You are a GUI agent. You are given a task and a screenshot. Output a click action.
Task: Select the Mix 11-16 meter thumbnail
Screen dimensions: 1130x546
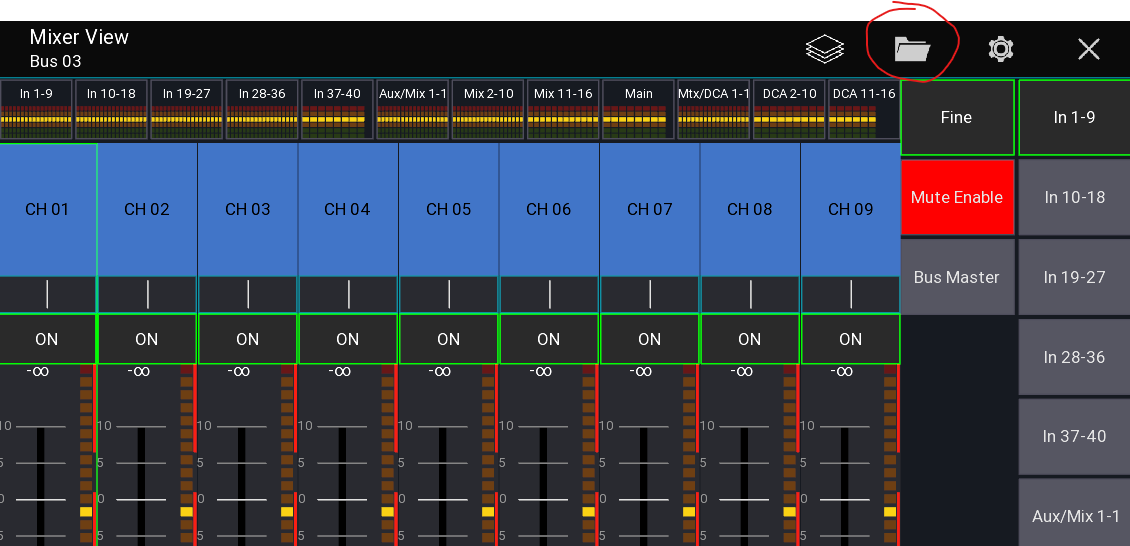tap(564, 109)
